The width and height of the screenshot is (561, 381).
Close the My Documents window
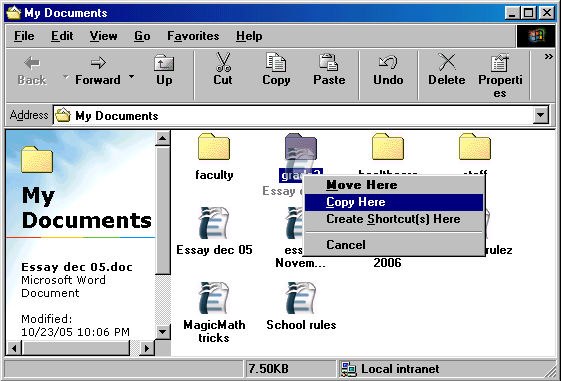tap(547, 13)
